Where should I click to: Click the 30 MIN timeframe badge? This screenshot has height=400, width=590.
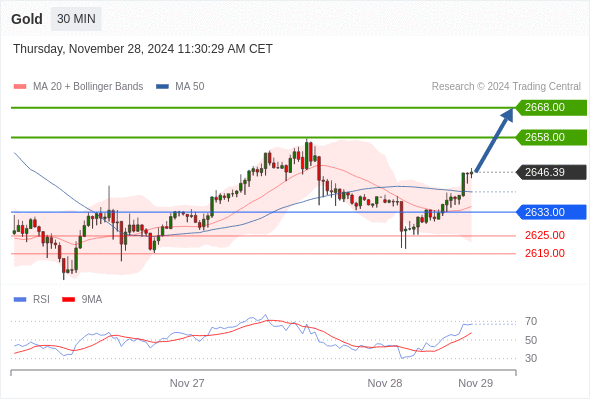76,19
